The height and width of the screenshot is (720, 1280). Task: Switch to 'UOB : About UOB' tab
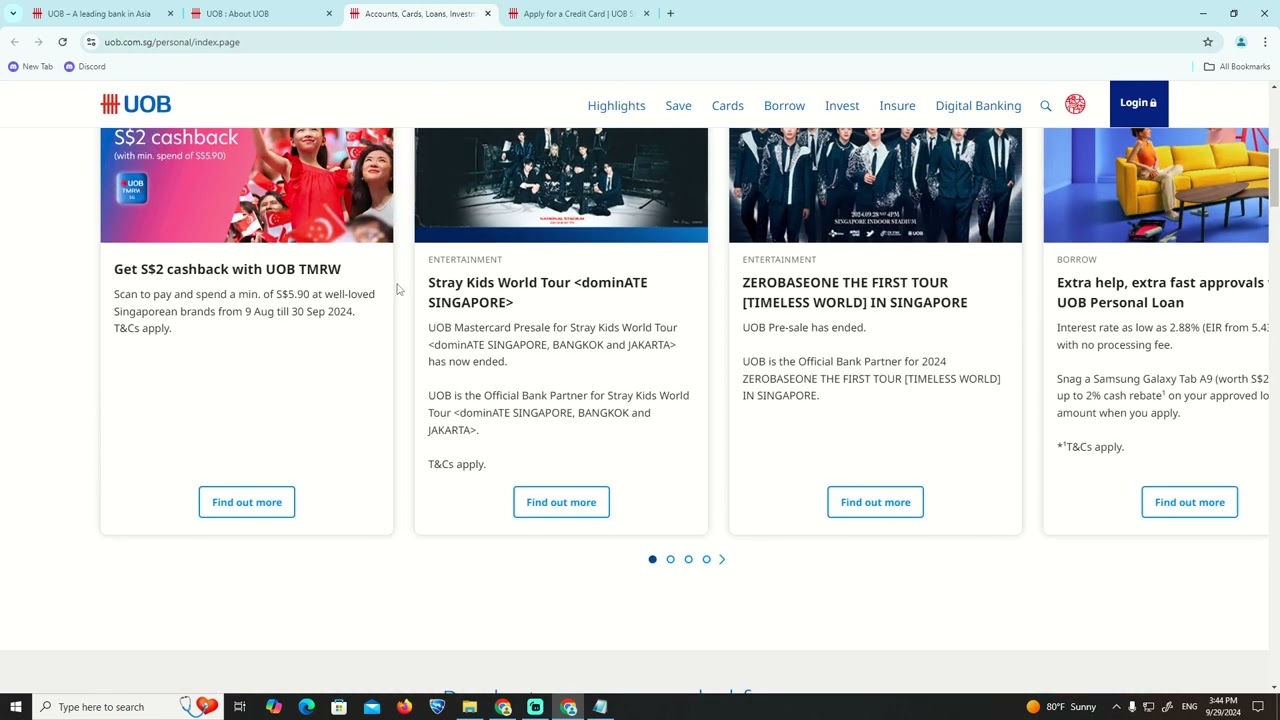pos(260,14)
